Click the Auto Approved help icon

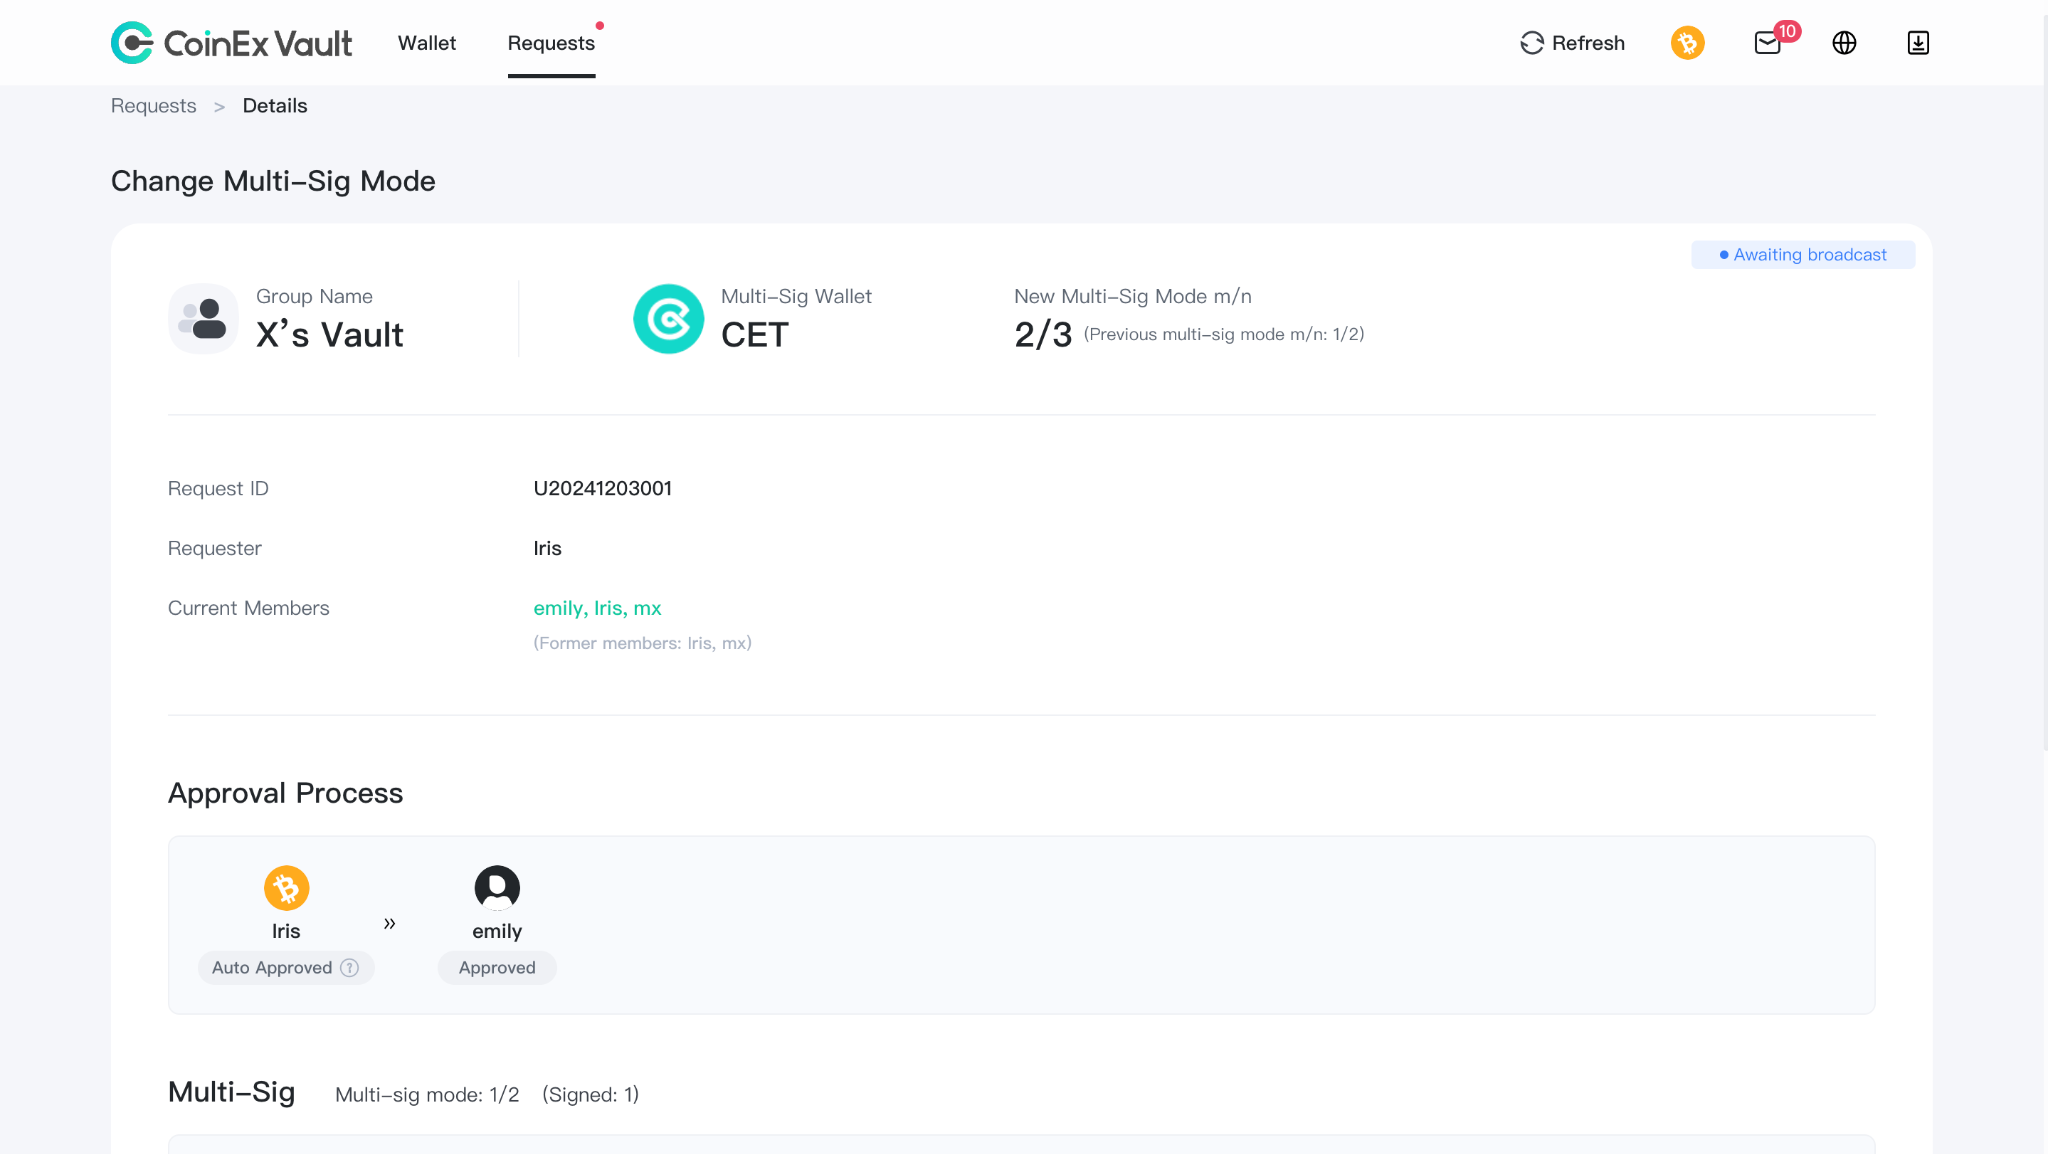[349, 968]
